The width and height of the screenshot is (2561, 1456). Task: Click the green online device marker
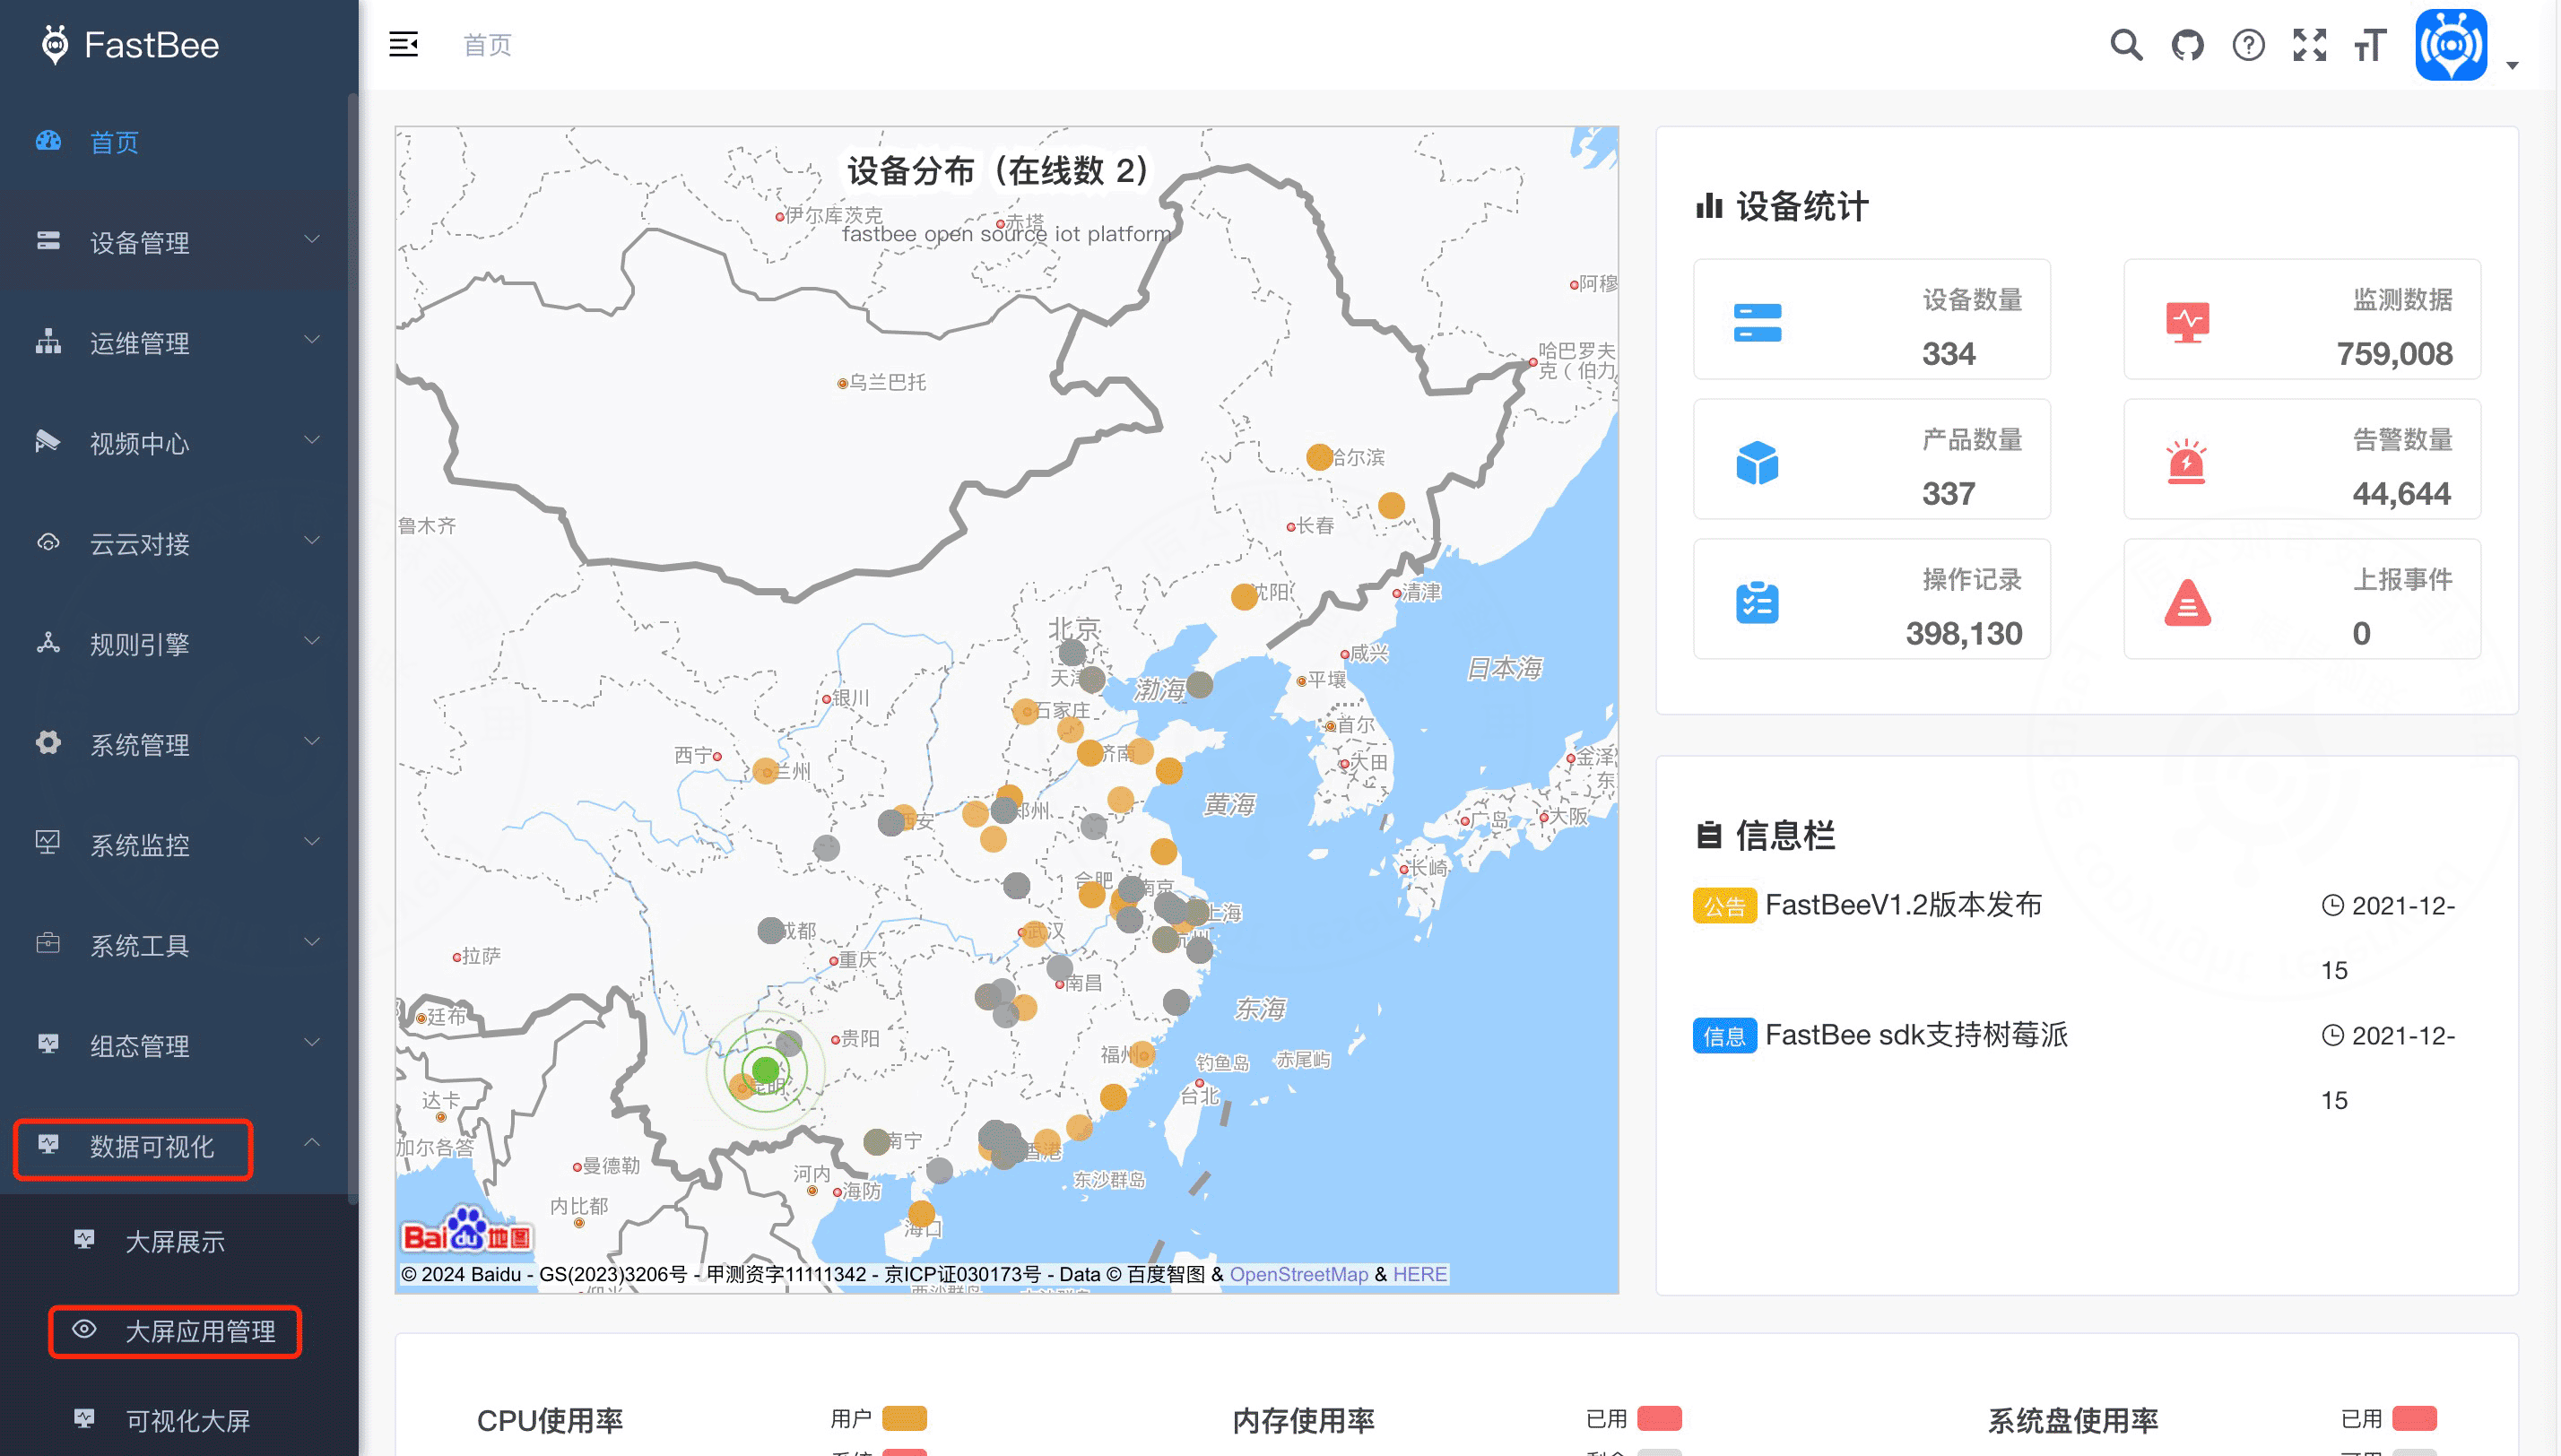(765, 1070)
